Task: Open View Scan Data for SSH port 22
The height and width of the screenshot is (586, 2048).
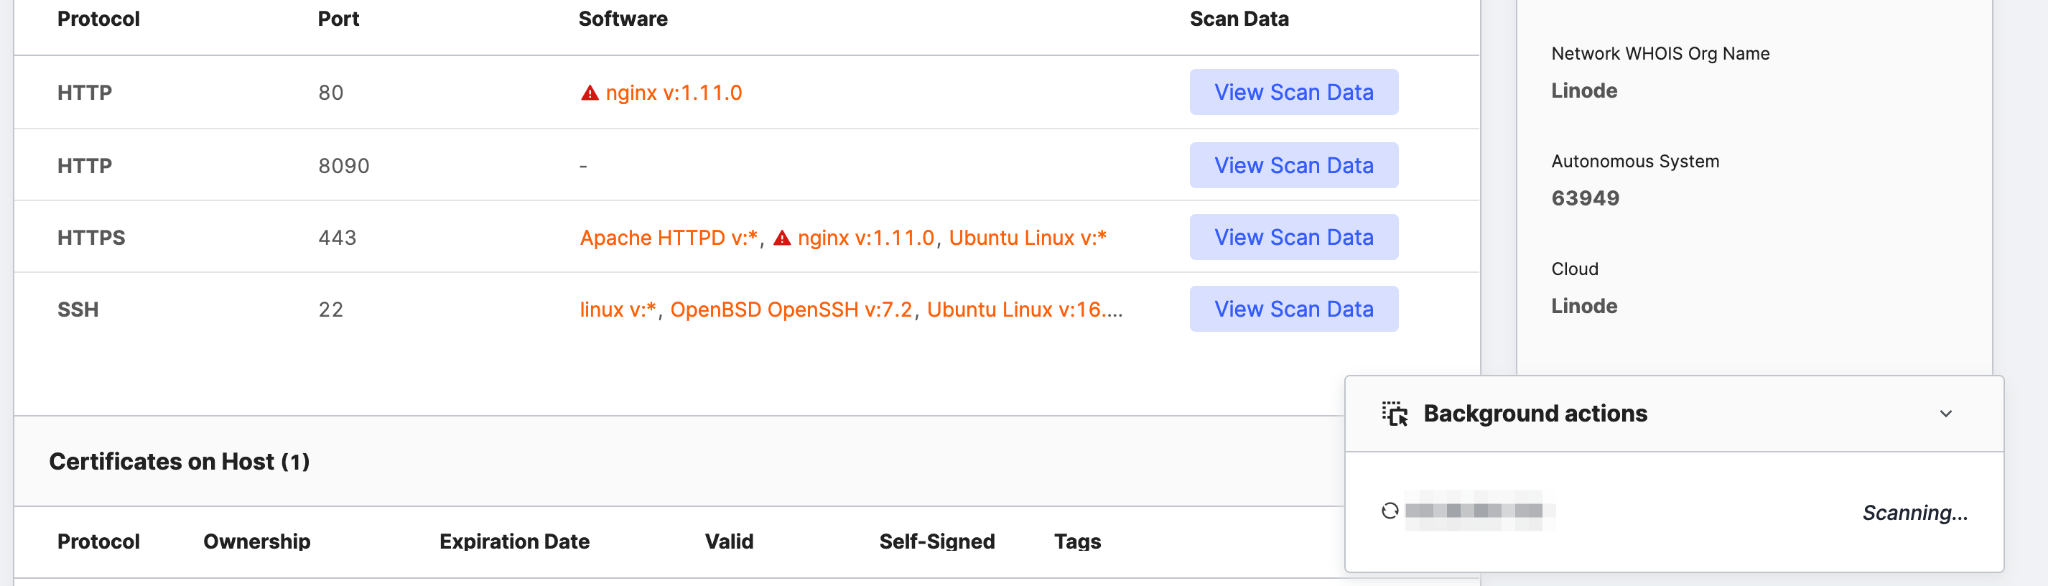Action: (1293, 309)
